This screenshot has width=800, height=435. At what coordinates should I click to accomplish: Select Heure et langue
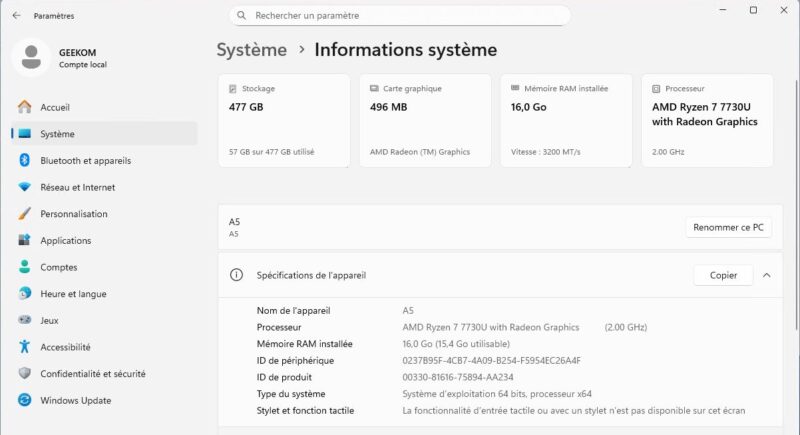pos(104,293)
